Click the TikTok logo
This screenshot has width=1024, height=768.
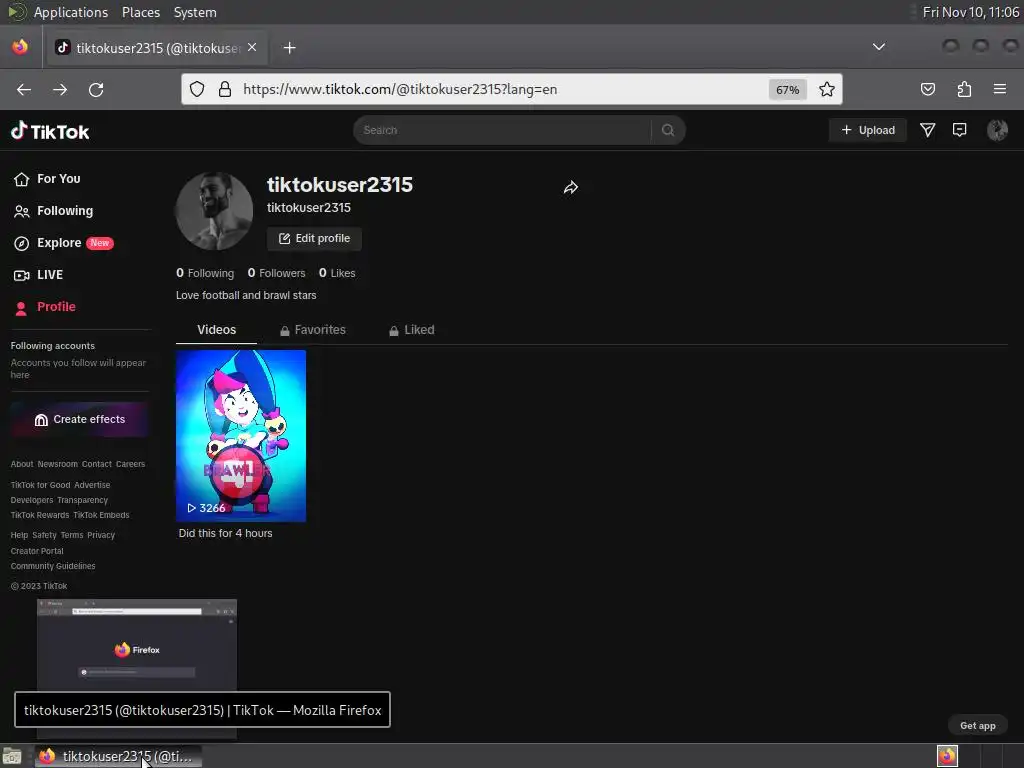point(50,131)
